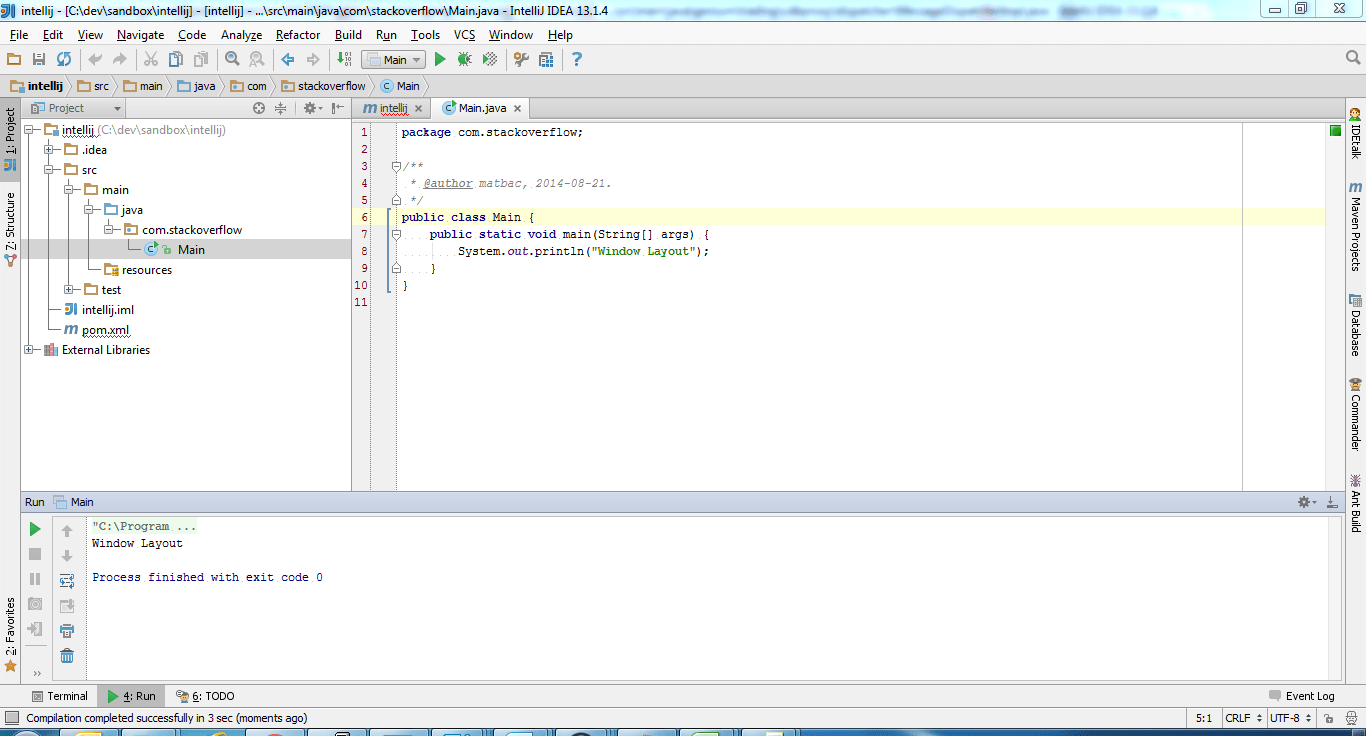Open the Analyze menu
This screenshot has width=1366, height=736.
coord(241,35)
